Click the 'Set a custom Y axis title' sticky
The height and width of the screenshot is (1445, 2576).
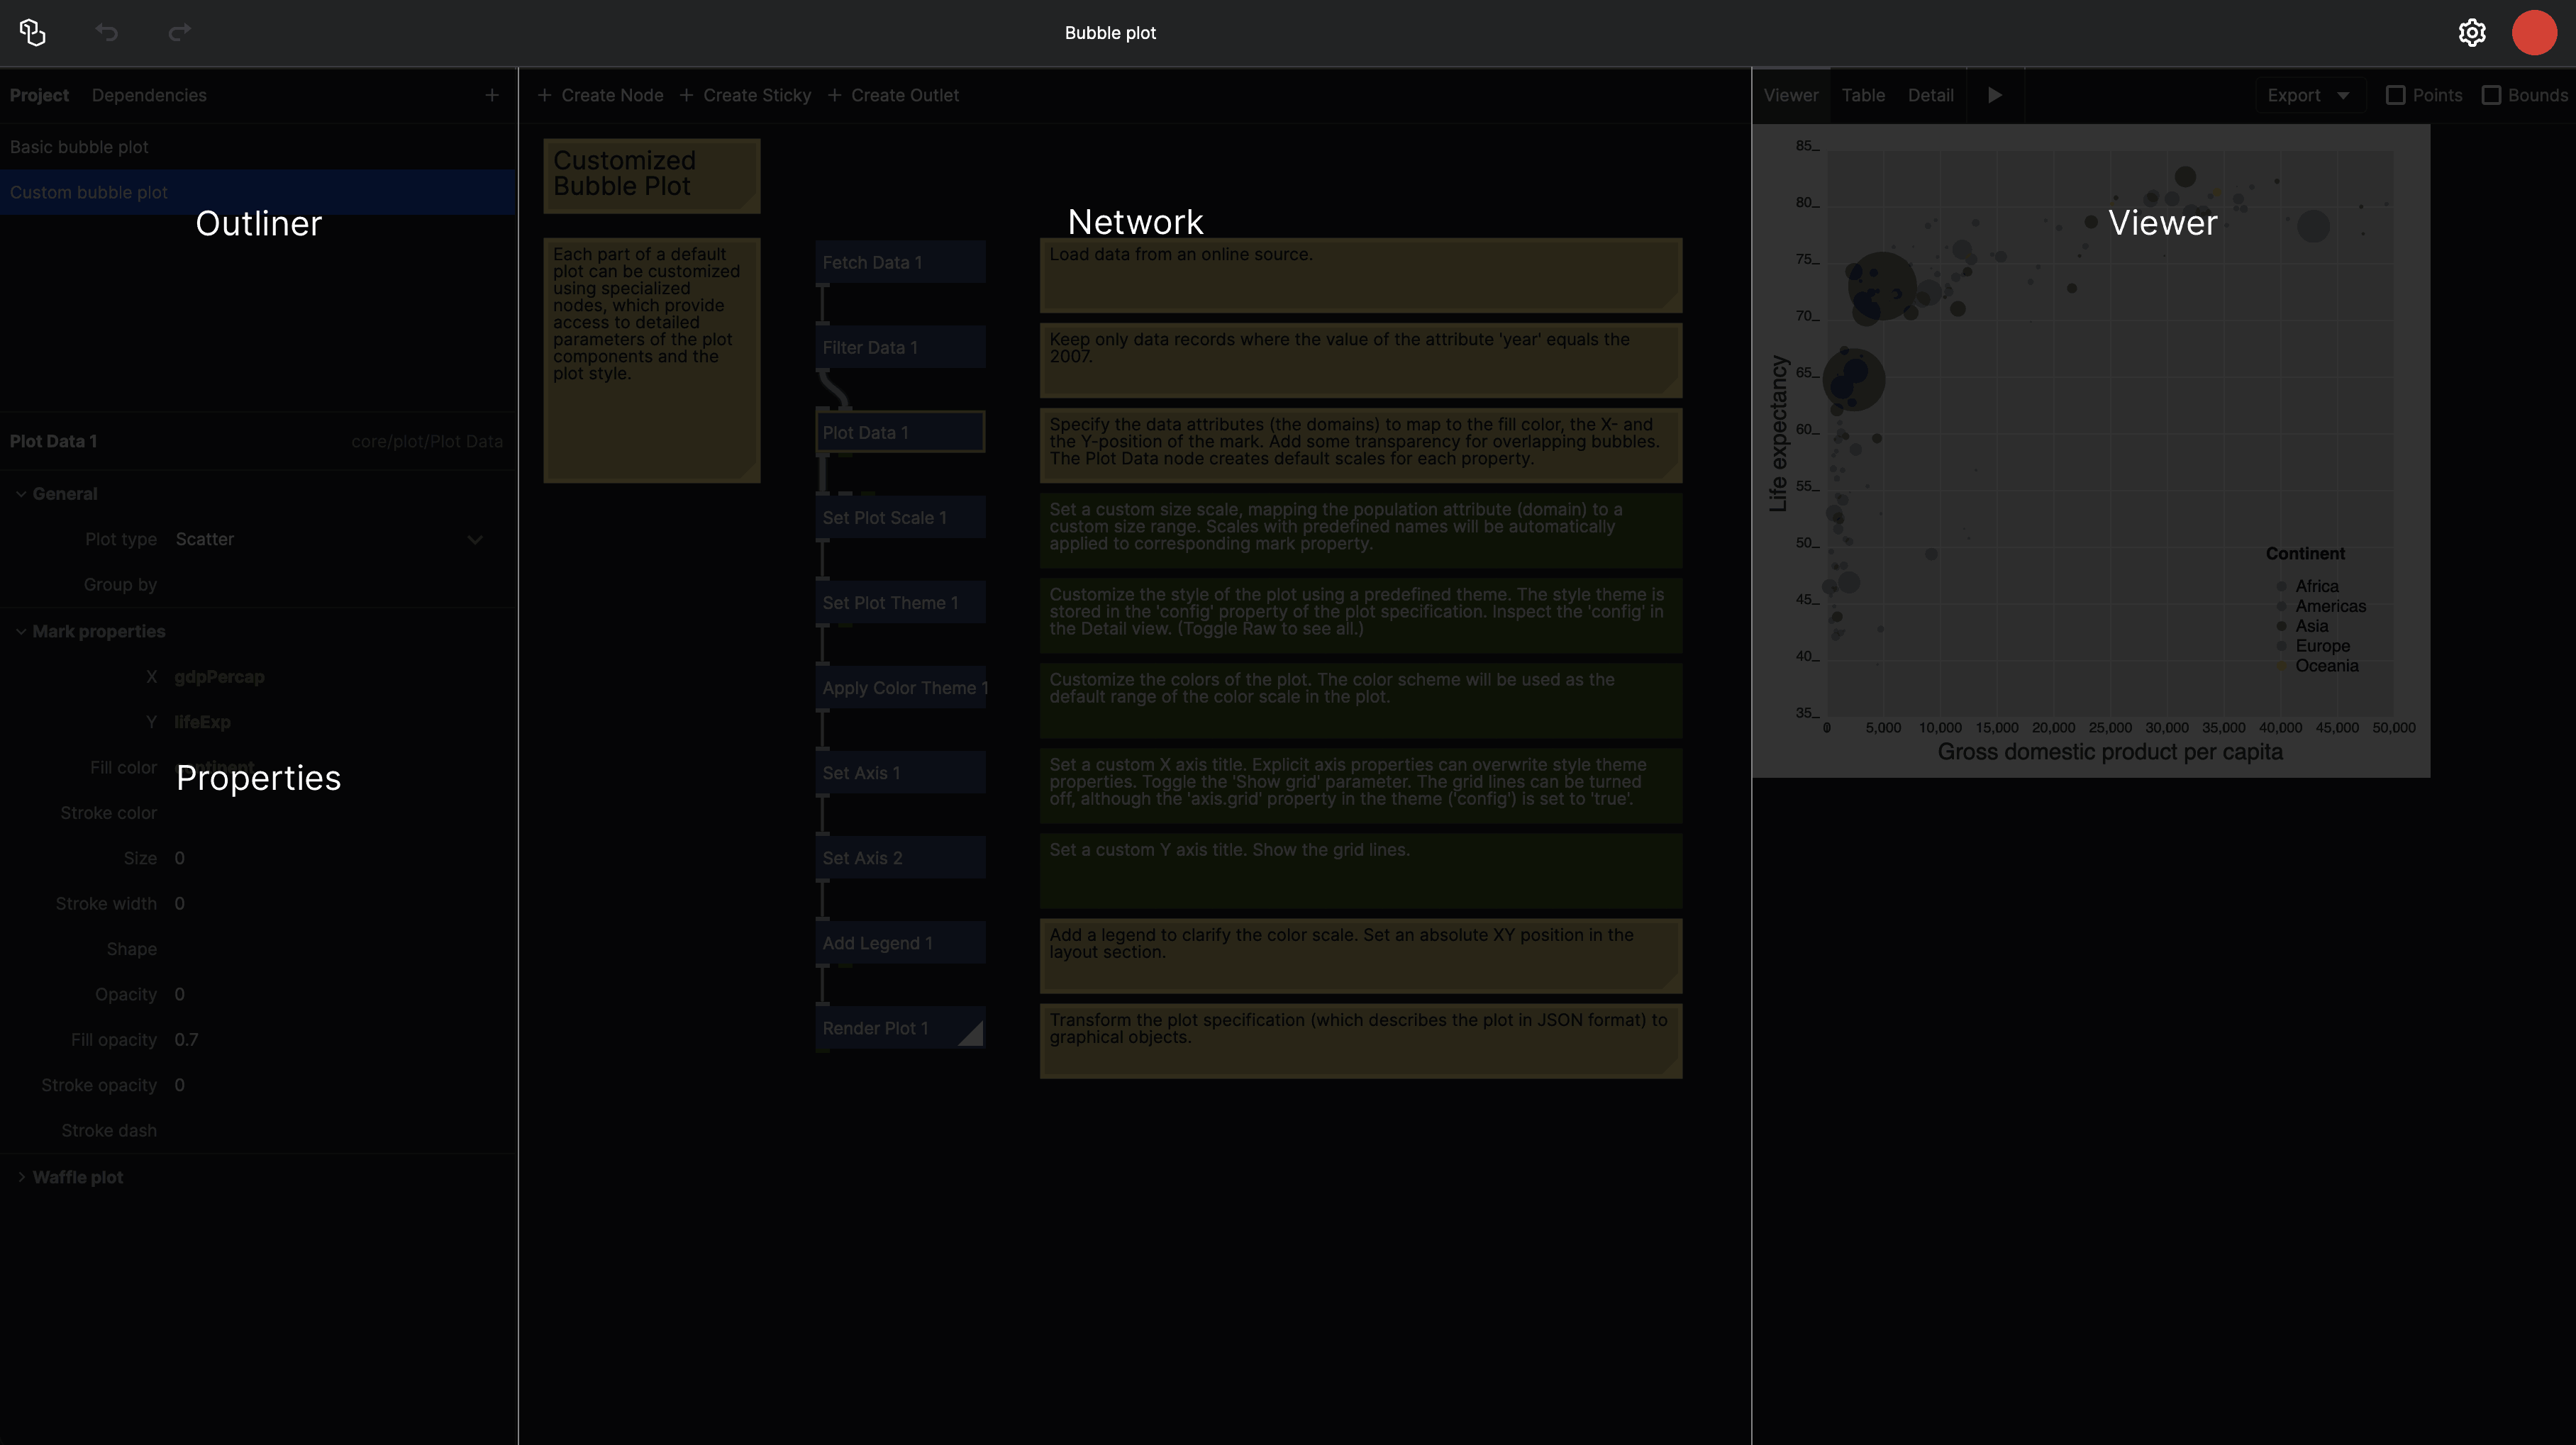coord(1361,871)
